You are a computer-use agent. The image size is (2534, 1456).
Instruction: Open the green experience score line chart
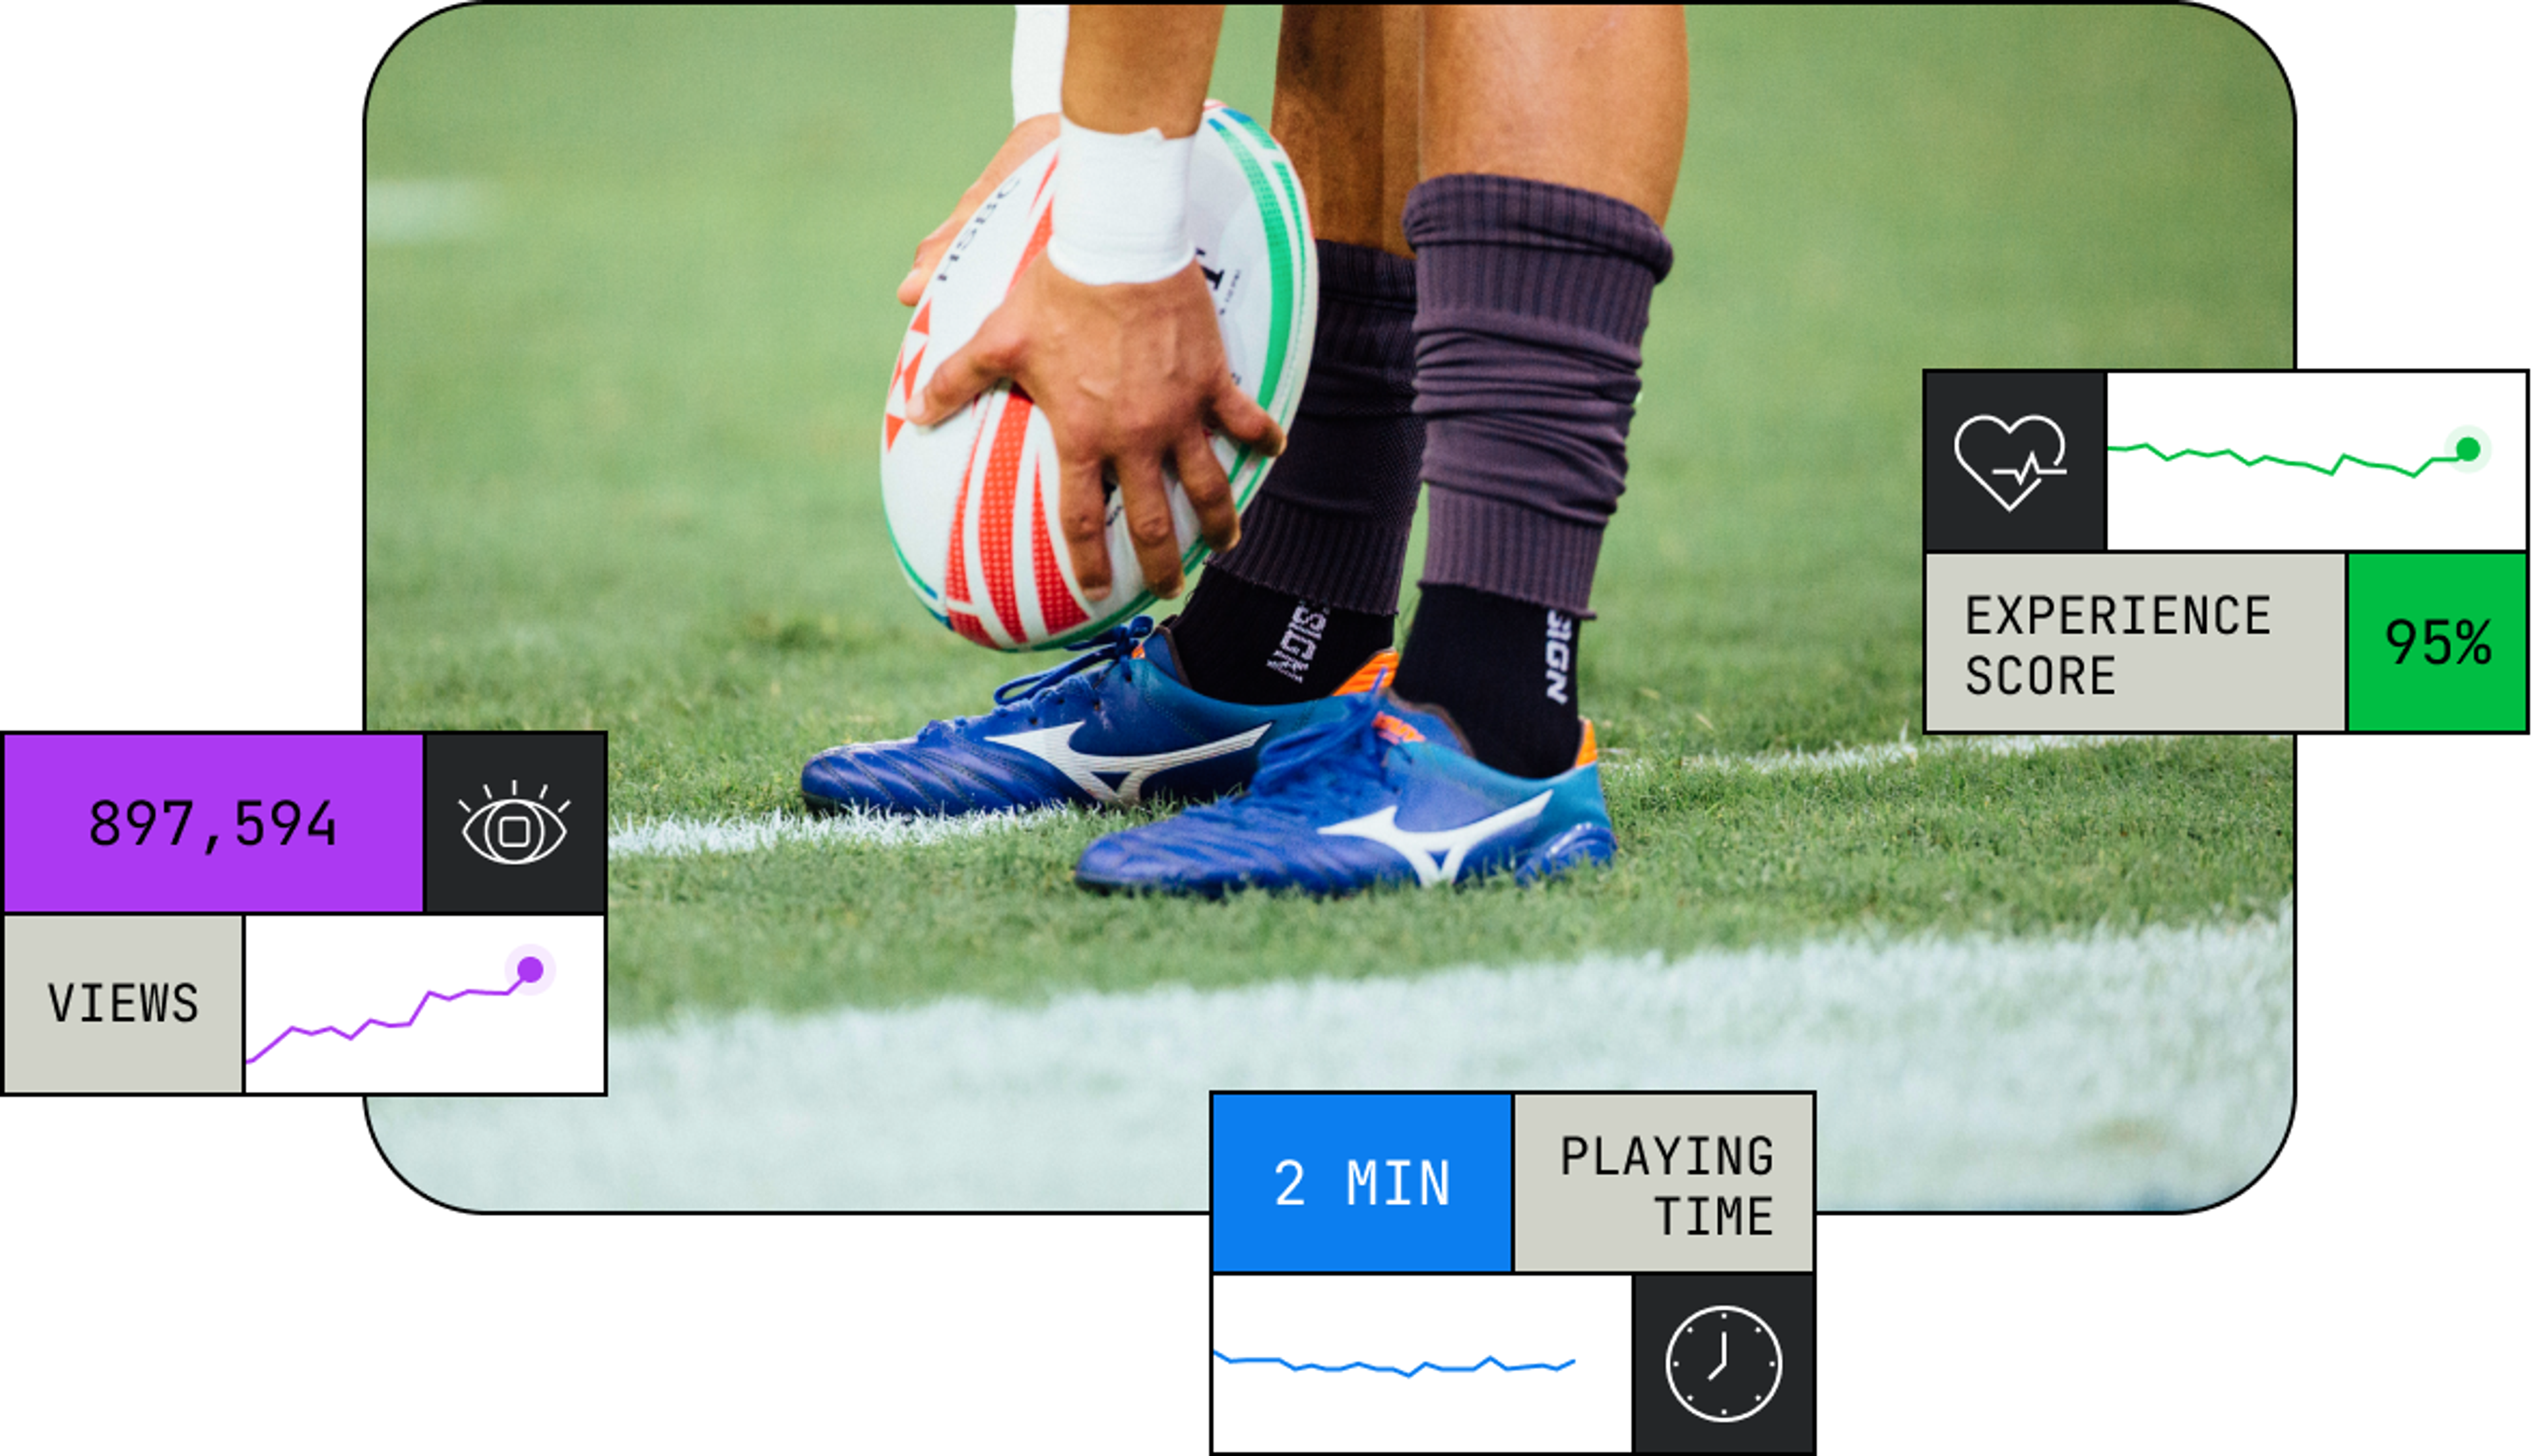pos(2316,461)
